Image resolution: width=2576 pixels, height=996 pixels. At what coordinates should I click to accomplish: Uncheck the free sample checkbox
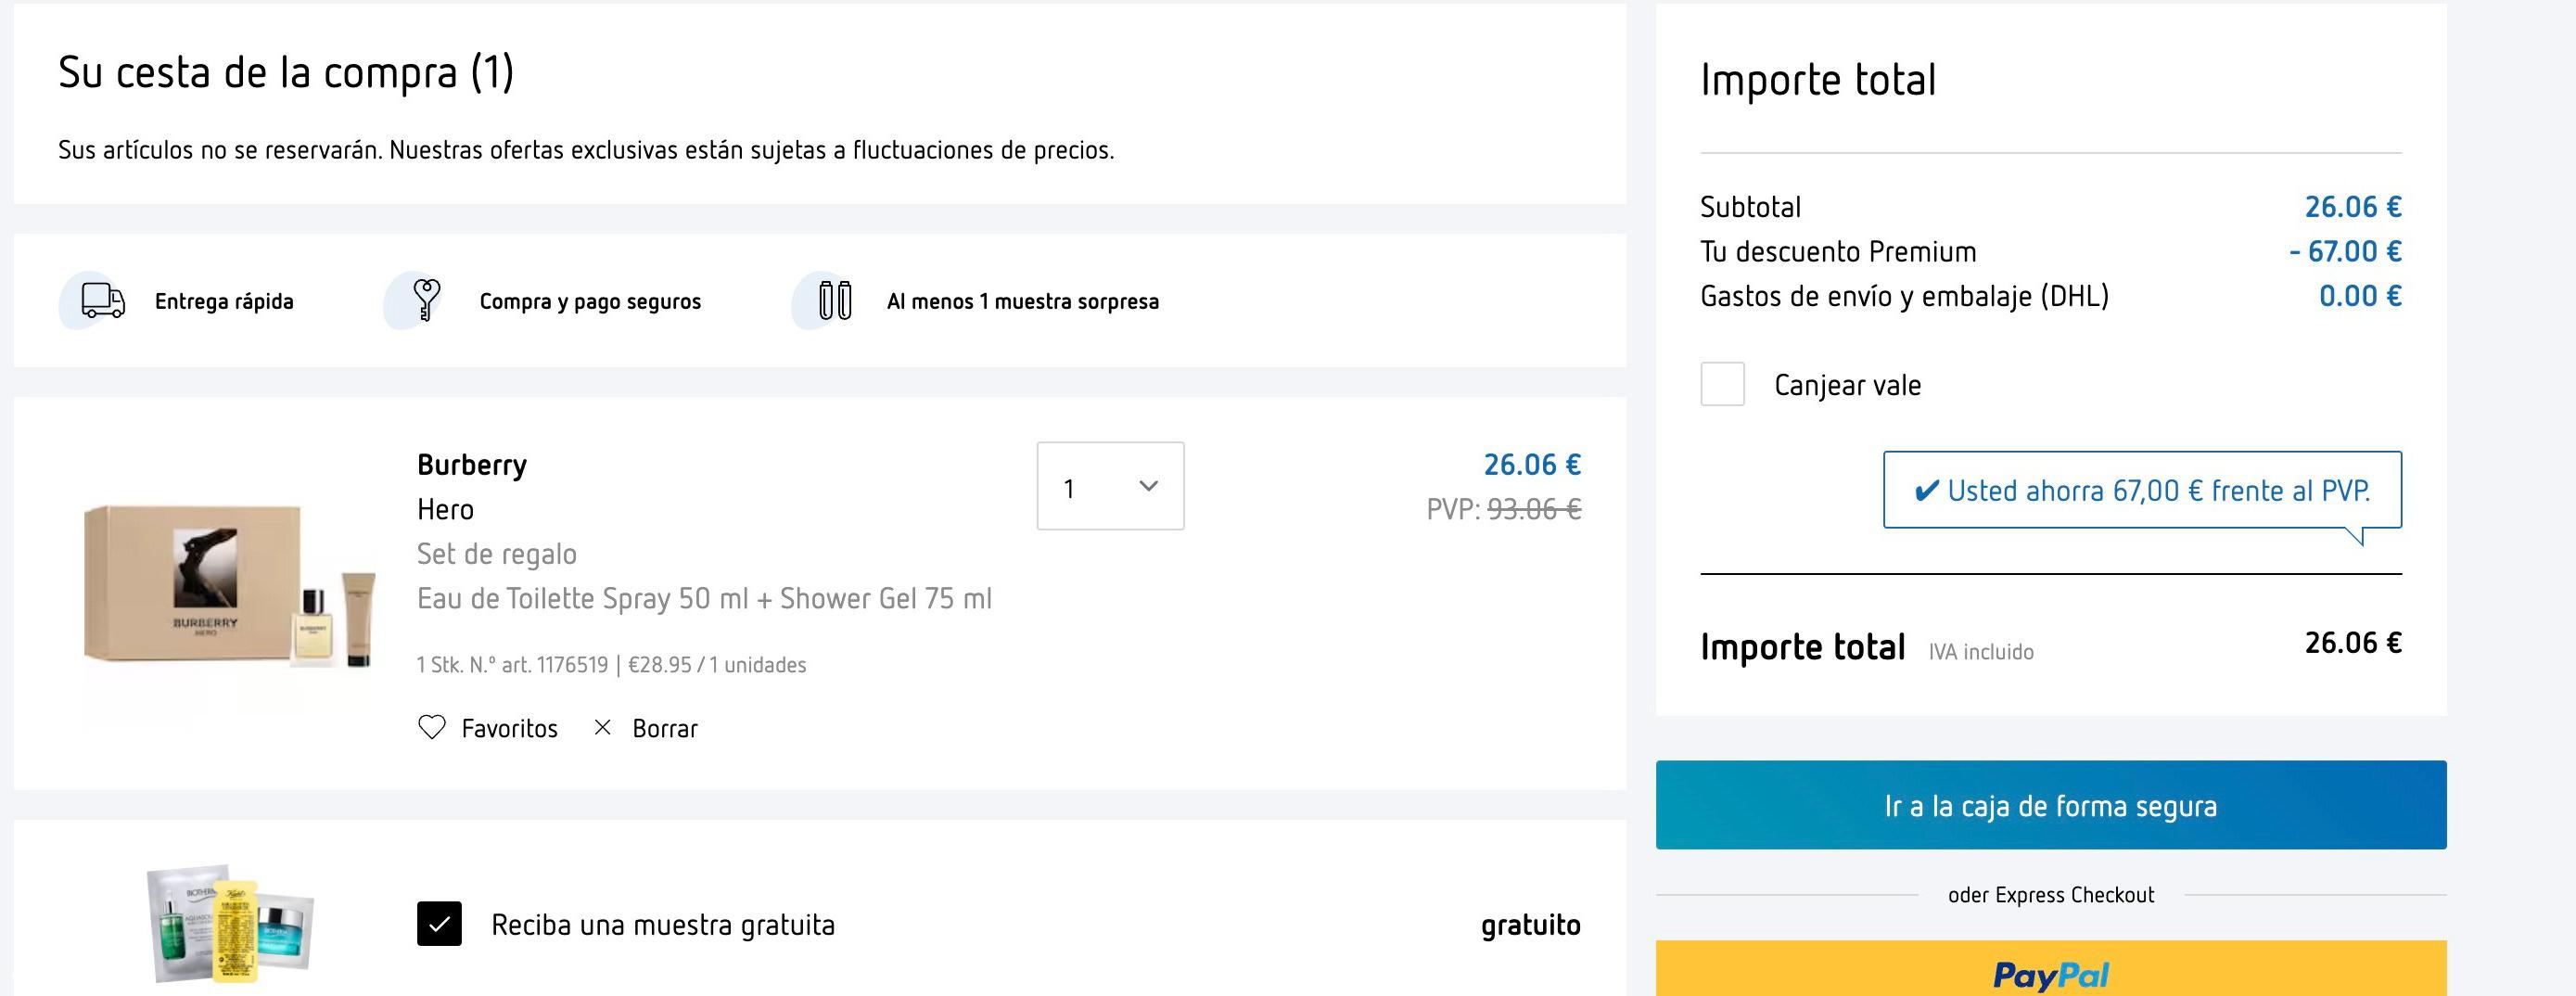pyautogui.click(x=439, y=924)
